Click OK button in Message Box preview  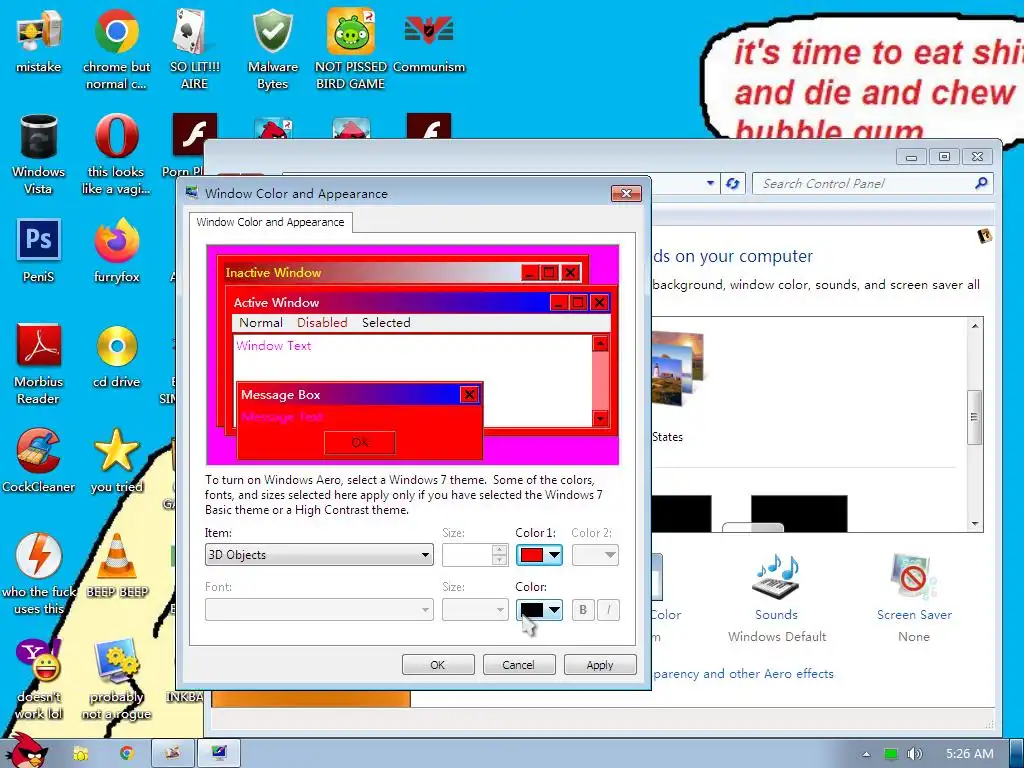360,442
